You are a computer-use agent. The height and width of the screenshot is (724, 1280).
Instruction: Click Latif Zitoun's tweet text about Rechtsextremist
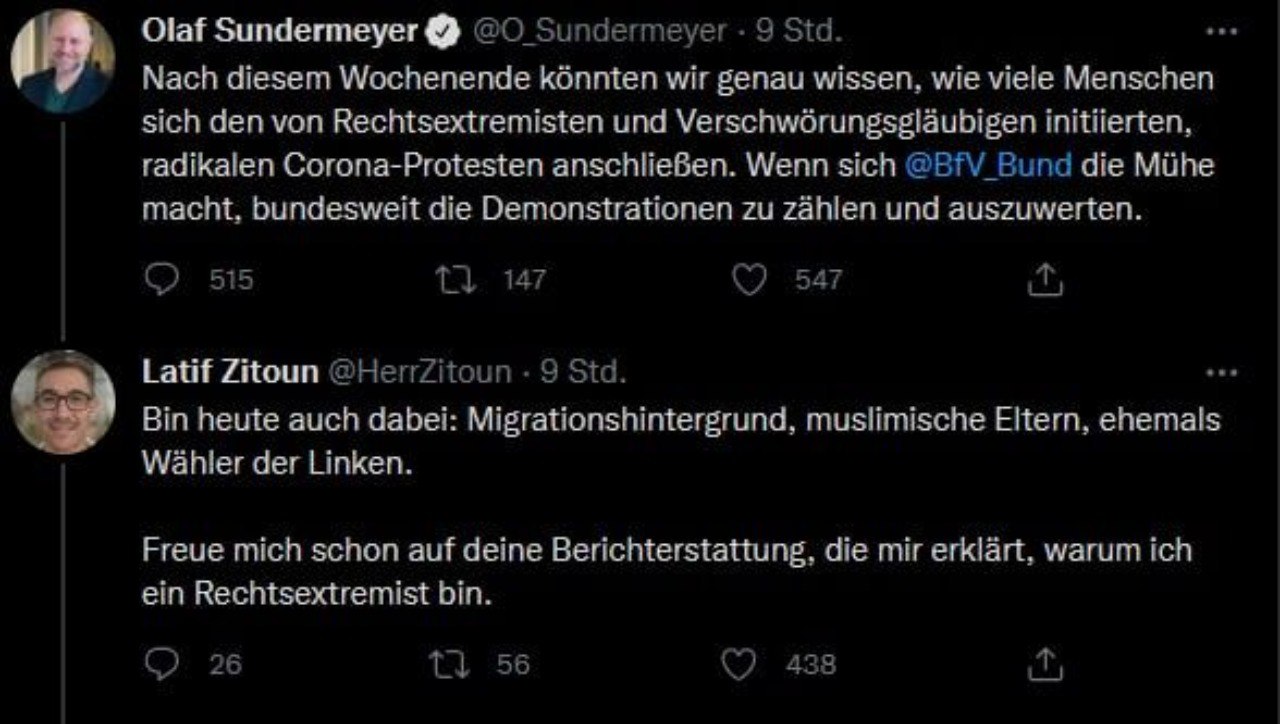(666, 572)
